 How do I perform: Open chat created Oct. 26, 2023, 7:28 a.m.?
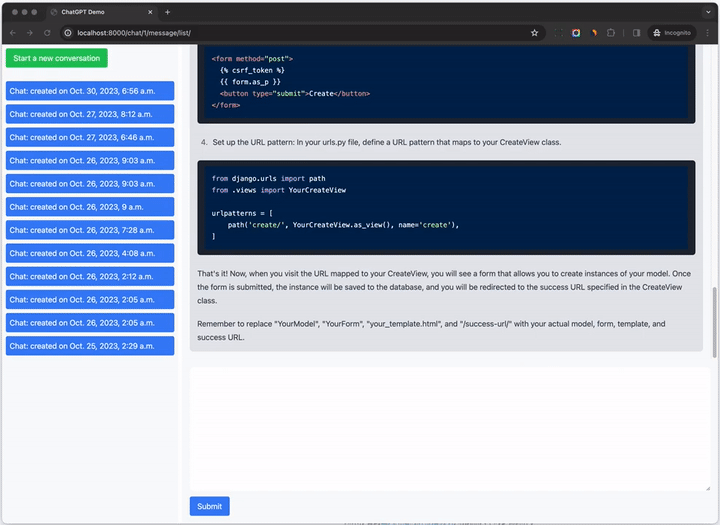(x=90, y=230)
